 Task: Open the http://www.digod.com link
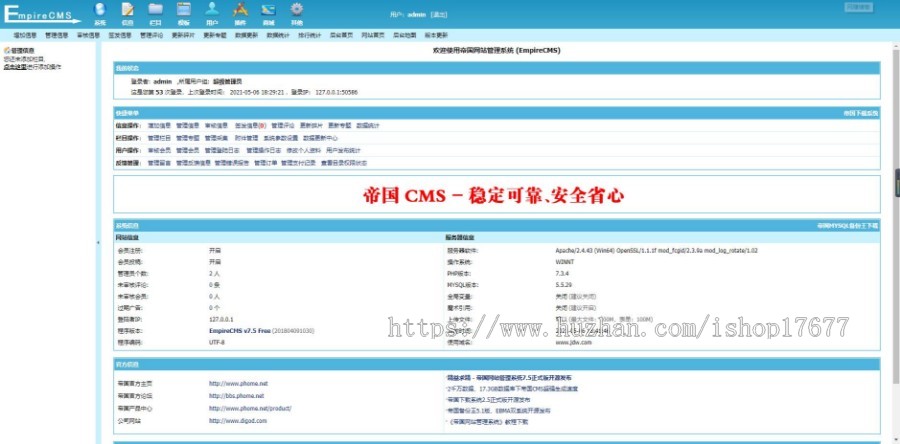[x=238, y=420]
